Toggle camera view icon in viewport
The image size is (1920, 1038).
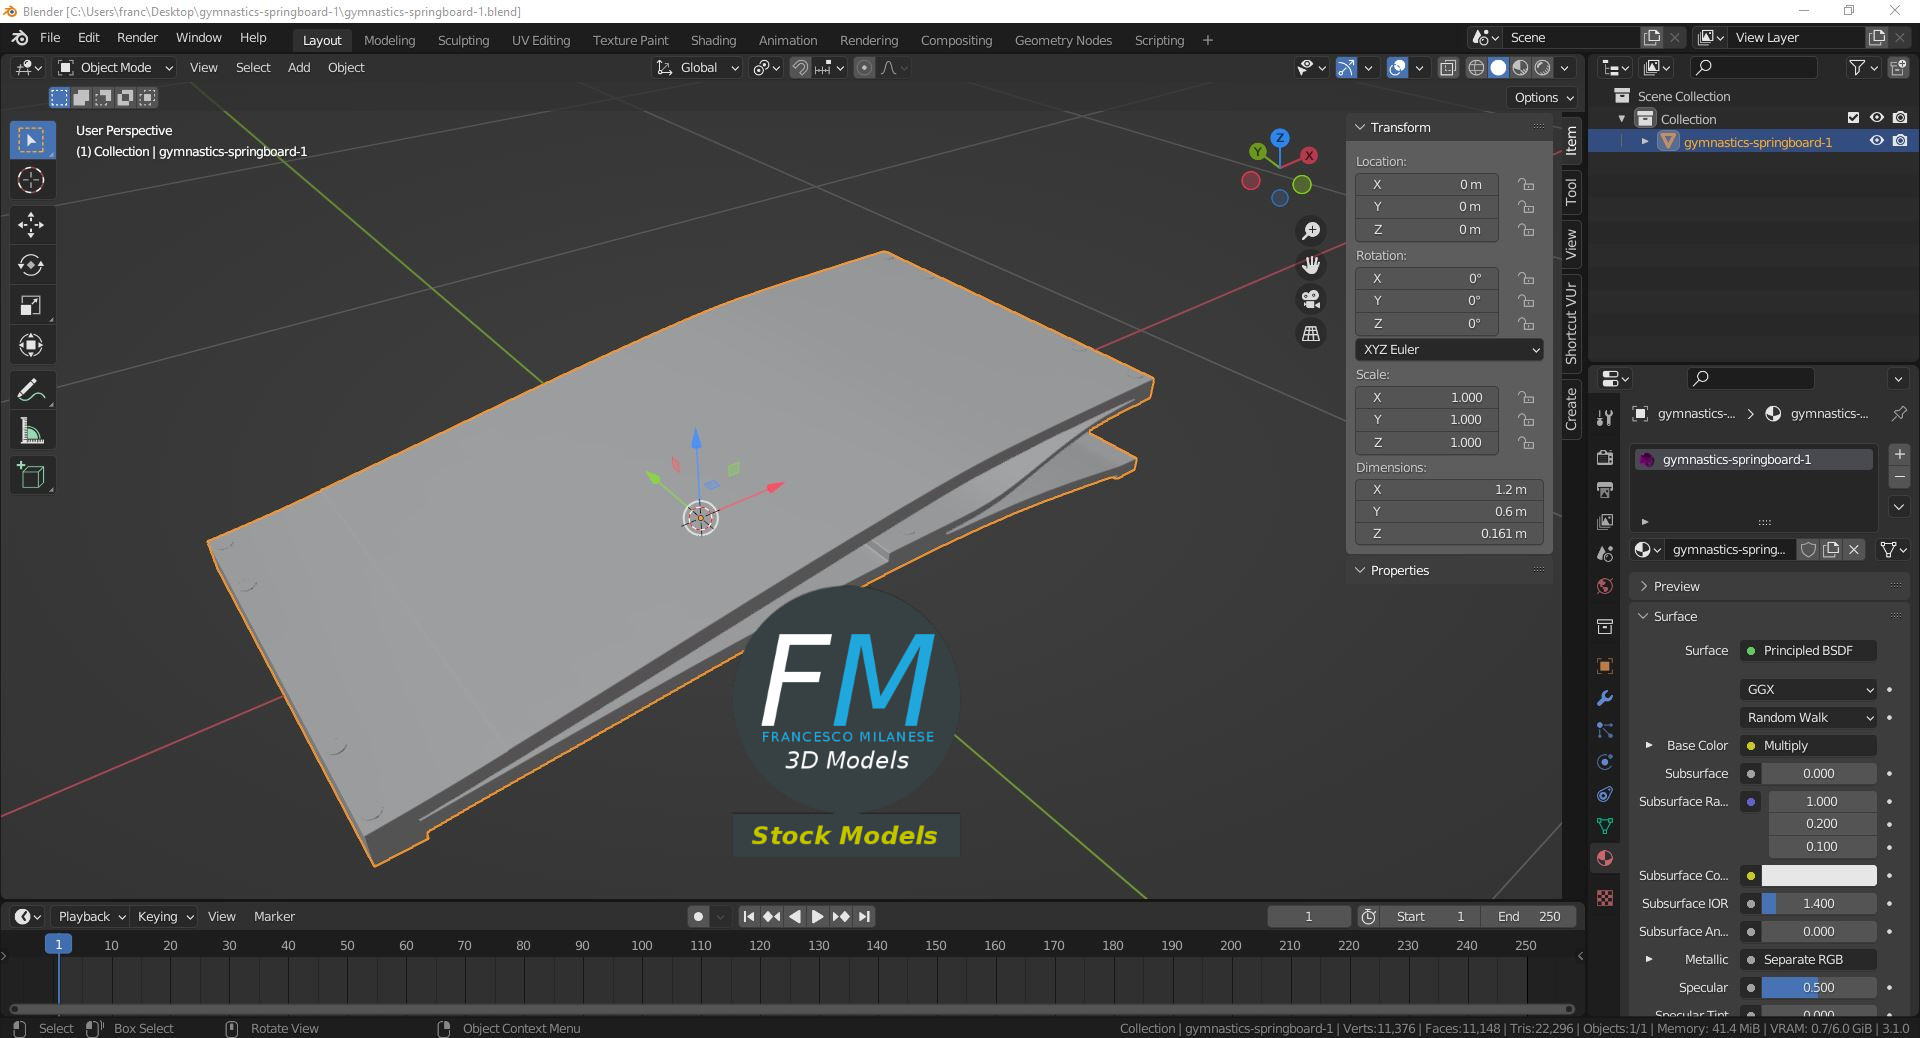point(1310,299)
